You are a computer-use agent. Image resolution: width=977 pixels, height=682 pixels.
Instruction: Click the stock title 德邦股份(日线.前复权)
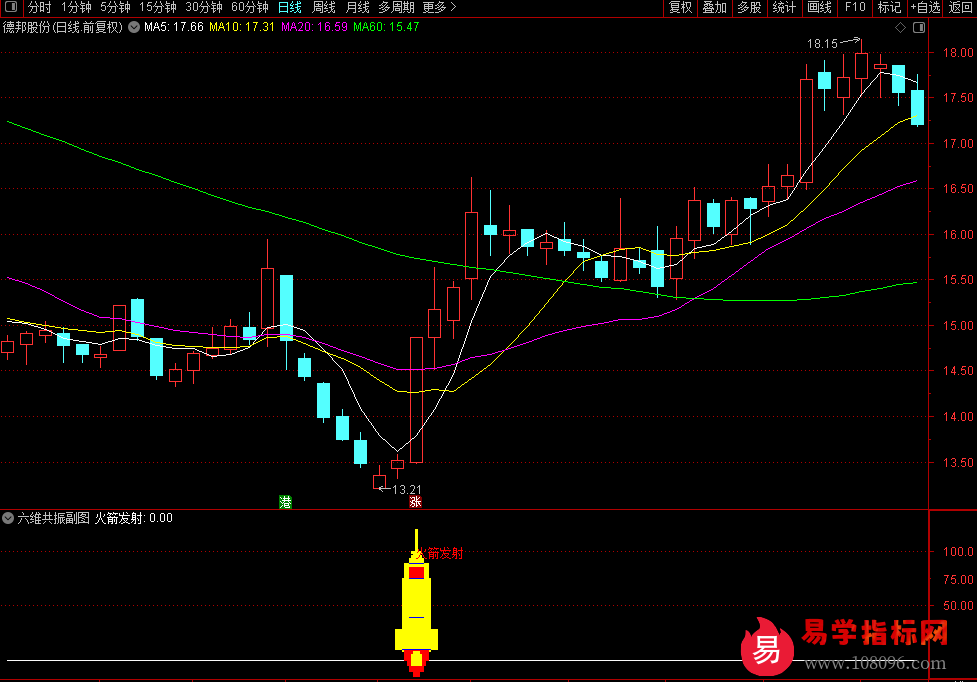[x=63, y=27]
